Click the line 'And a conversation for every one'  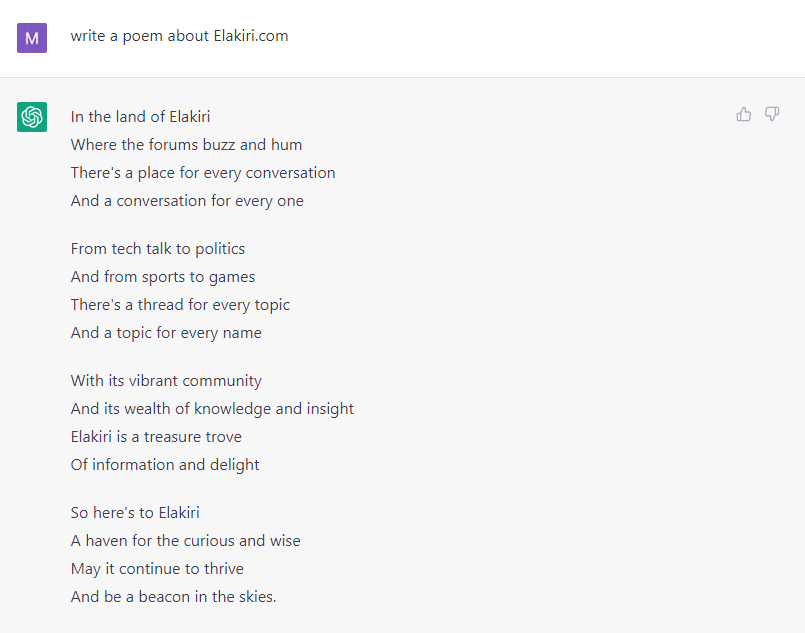click(187, 201)
